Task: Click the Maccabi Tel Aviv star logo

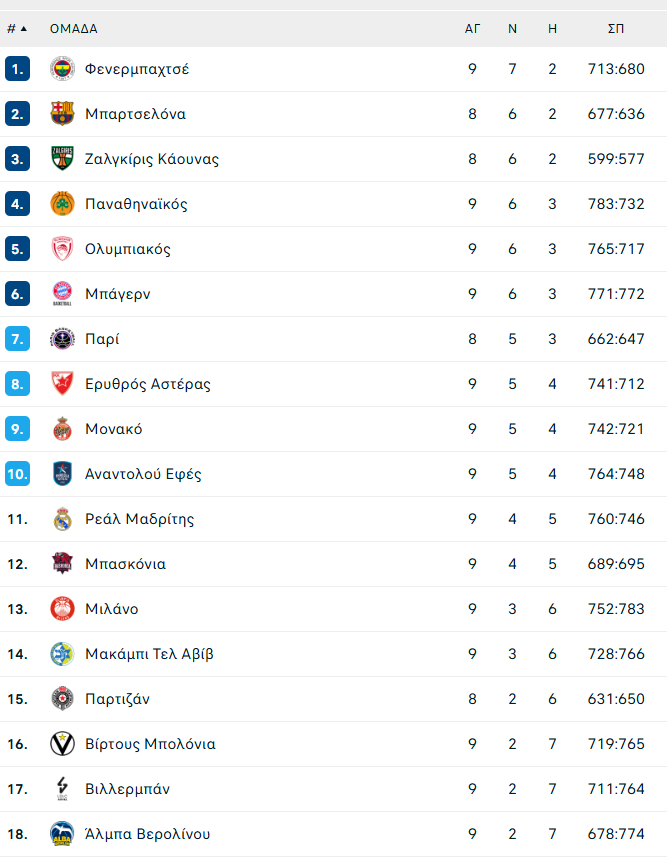Action: coord(62,654)
